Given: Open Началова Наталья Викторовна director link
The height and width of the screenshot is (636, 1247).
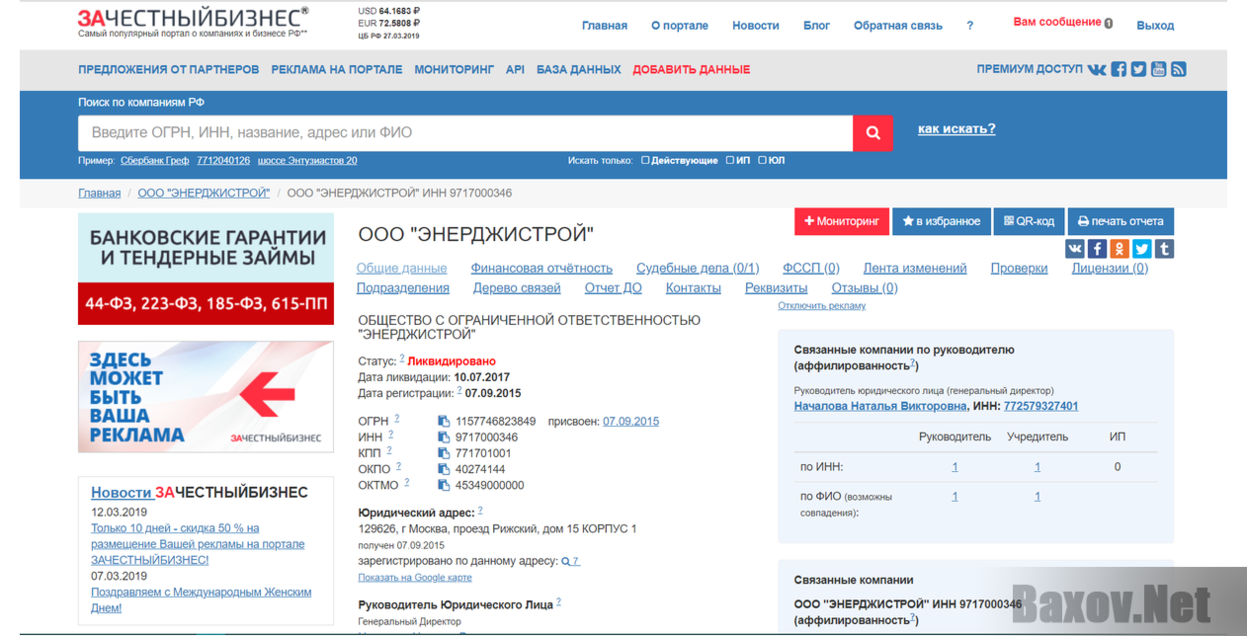Looking at the screenshot, I should click(x=880, y=406).
